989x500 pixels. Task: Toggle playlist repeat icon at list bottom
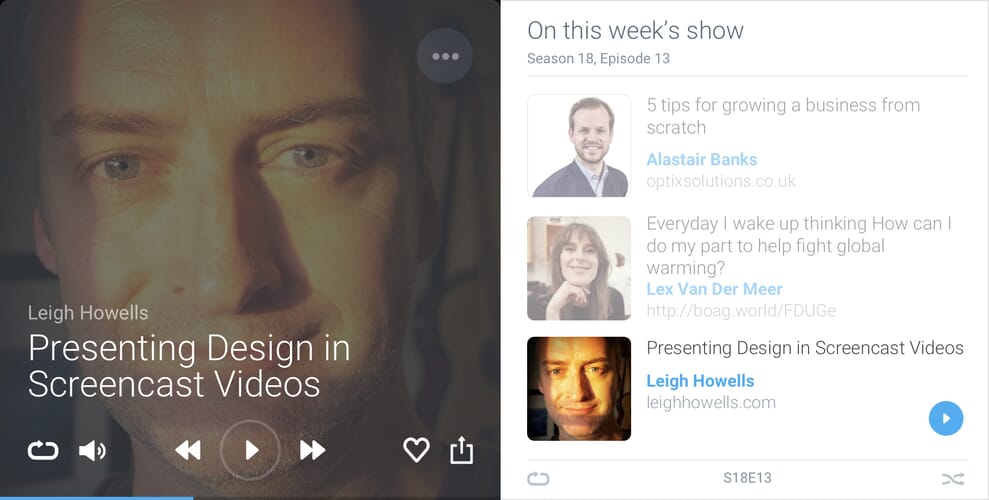click(x=538, y=479)
